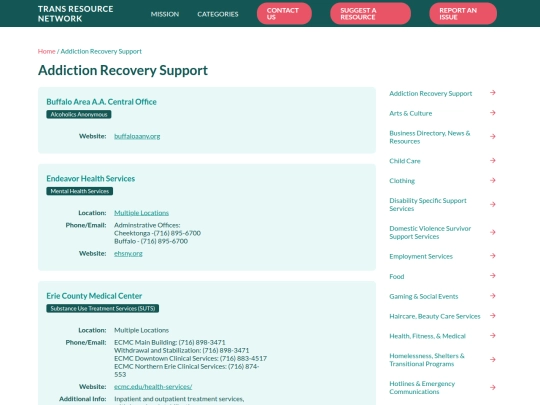Image resolution: width=540 pixels, height=405 pixels.
Task: Select Domestic Violence Survivor Support Services category
Action: click(430, 232)
